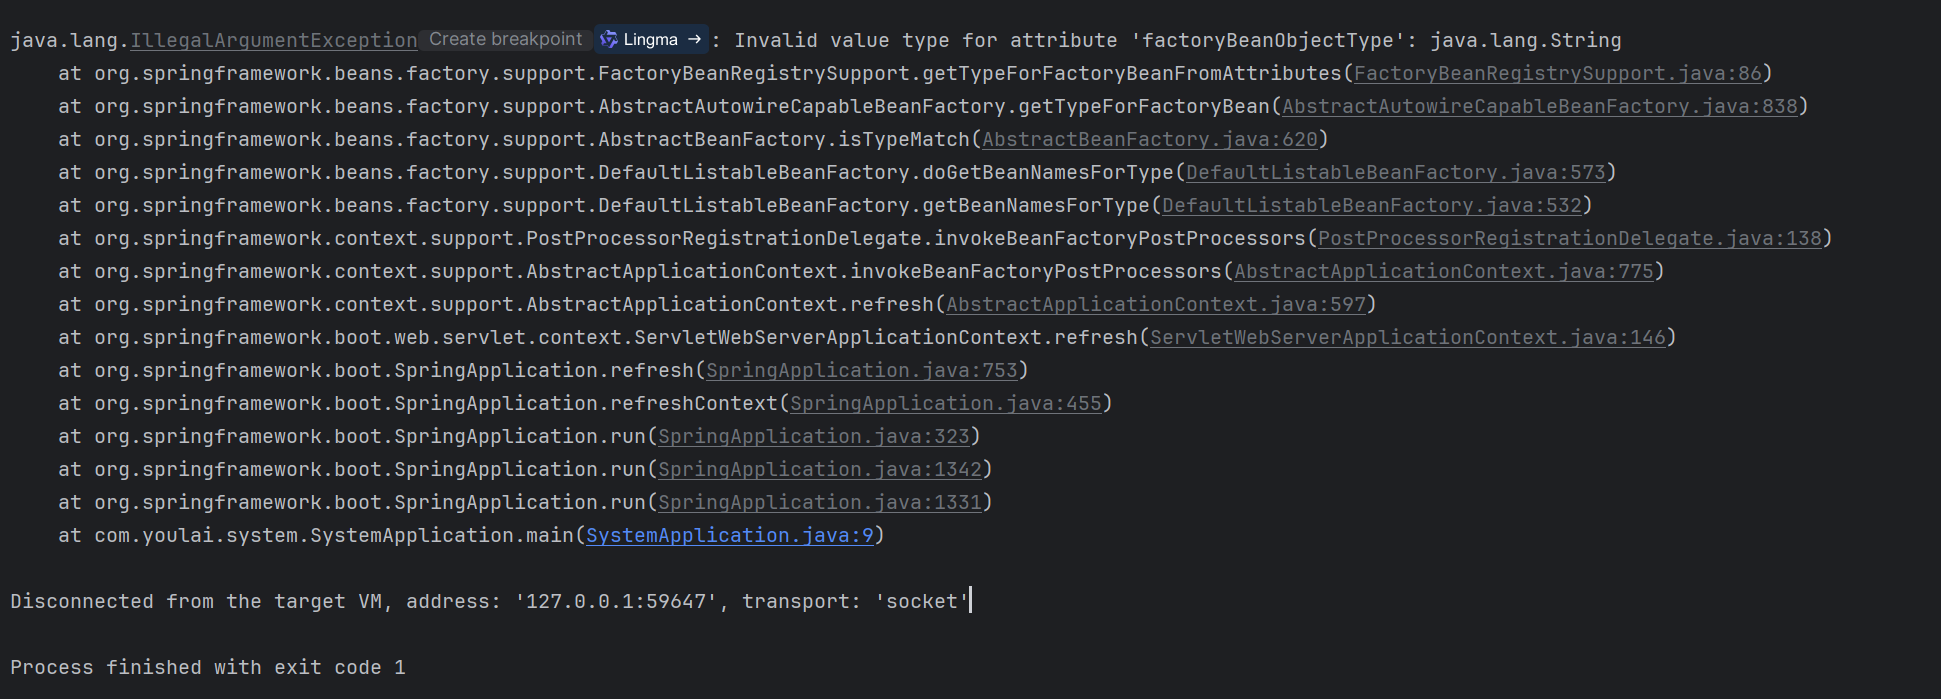Viewport: 1941px width, 699px height.
Task: Jump to SpringApplication.java:323
Action: click(813, 437)
